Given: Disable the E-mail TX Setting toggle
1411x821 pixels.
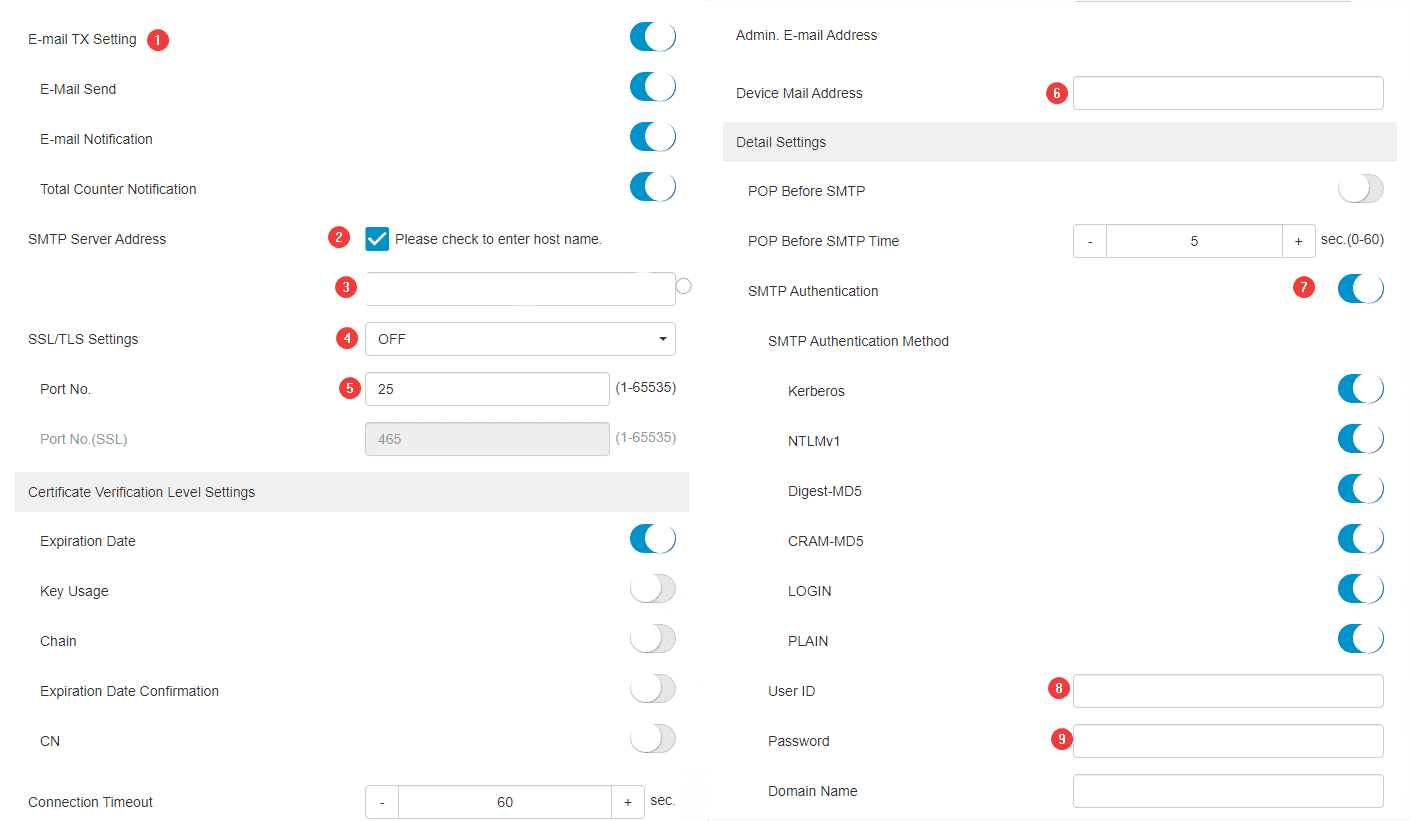Looking at the screenshot, I should pos(652,36).
